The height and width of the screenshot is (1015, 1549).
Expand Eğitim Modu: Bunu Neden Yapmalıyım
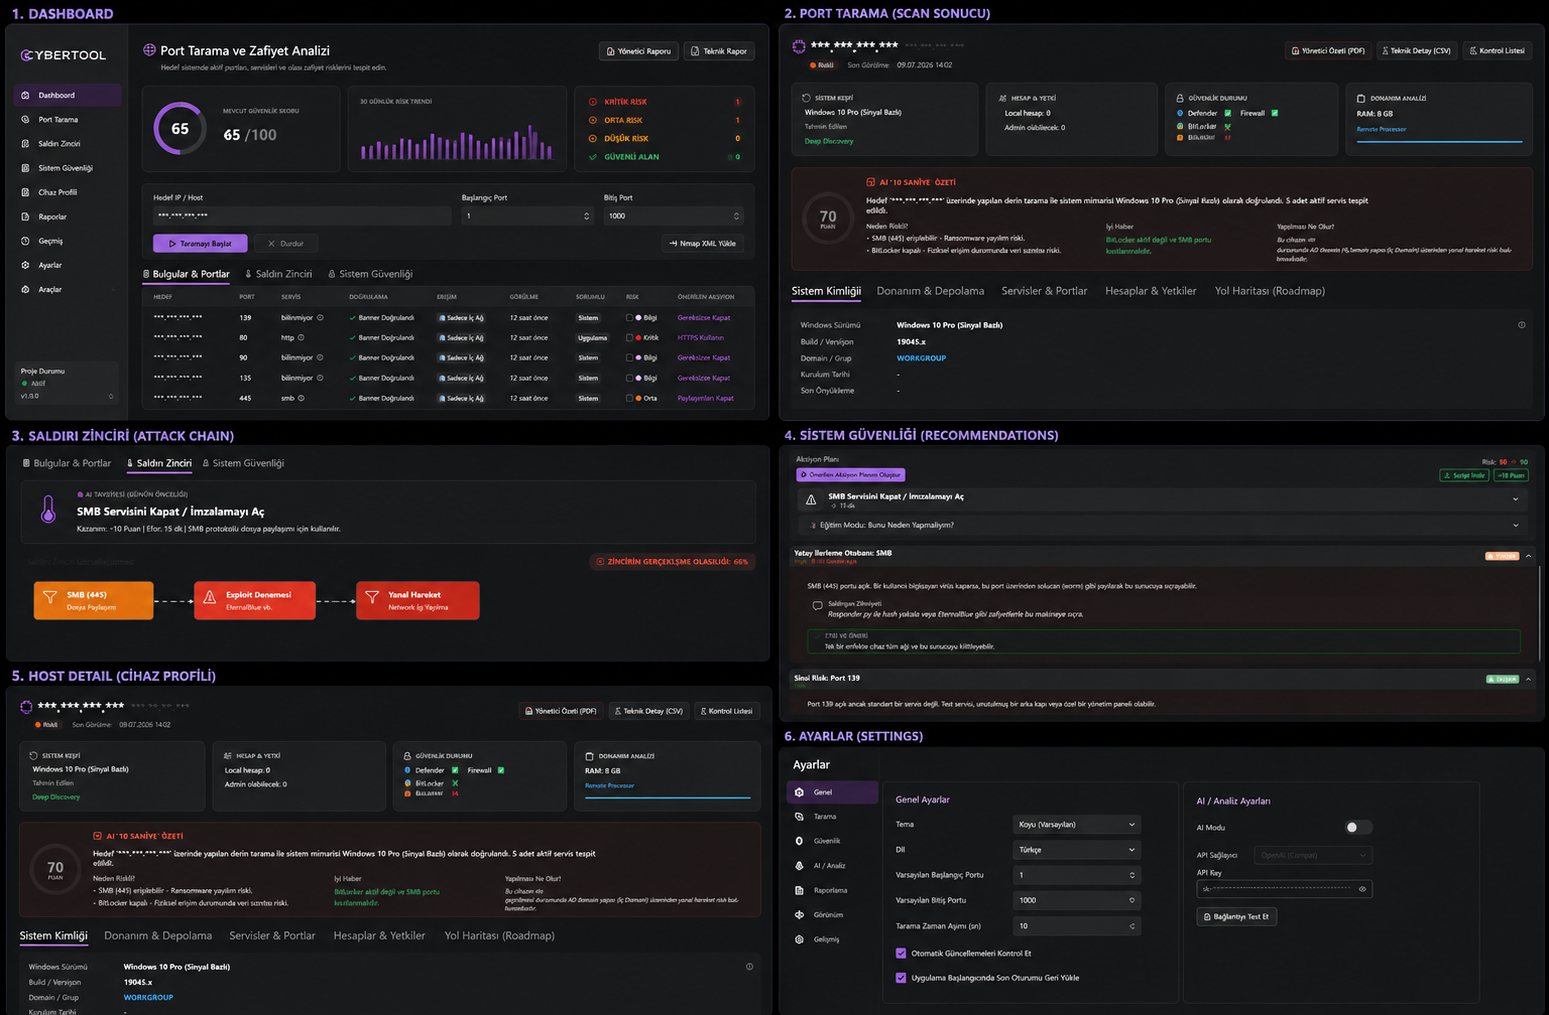pyautogui.click(x=1515, y=525)
